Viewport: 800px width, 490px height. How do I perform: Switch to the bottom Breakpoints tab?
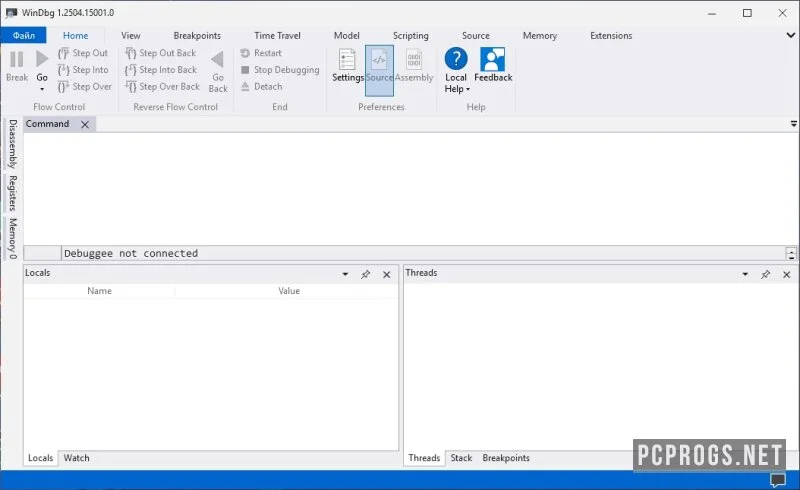(506, 458)
